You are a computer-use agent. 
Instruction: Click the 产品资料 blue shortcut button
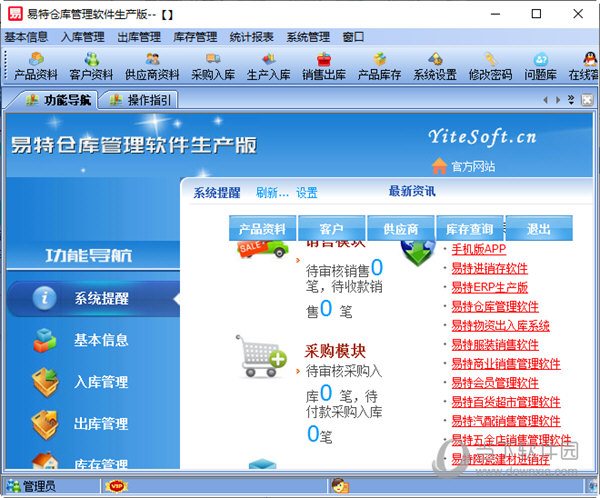click(262, 229)
